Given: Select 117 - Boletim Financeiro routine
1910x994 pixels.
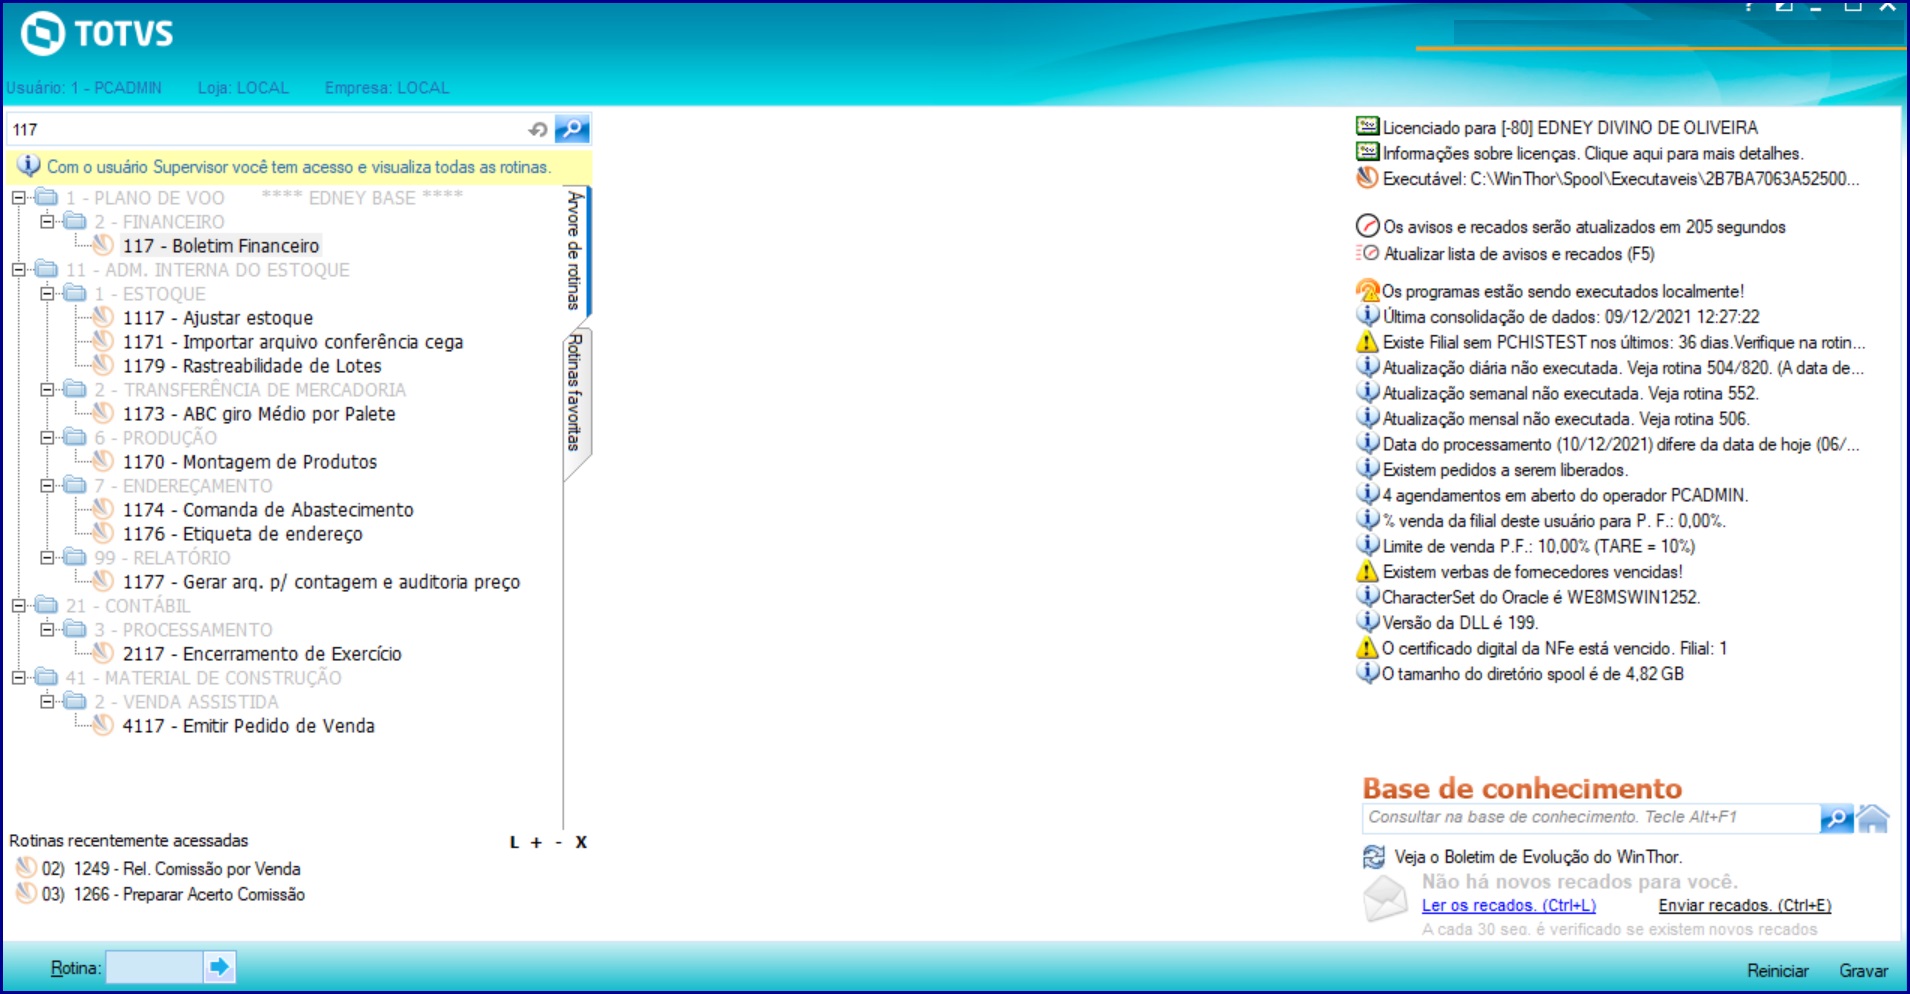Looking at the screenshot, I should 221,245.
